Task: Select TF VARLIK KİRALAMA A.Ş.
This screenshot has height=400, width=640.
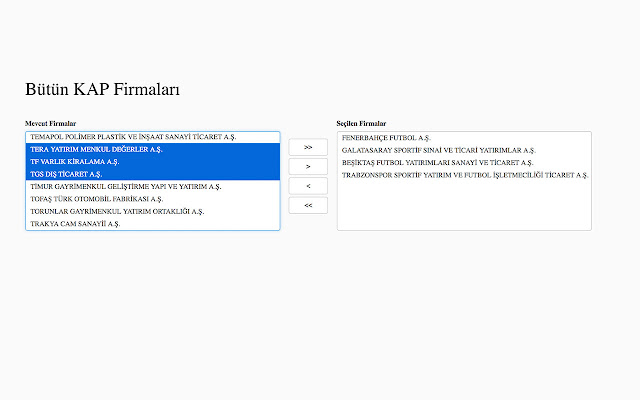Action: pos(153,162)
